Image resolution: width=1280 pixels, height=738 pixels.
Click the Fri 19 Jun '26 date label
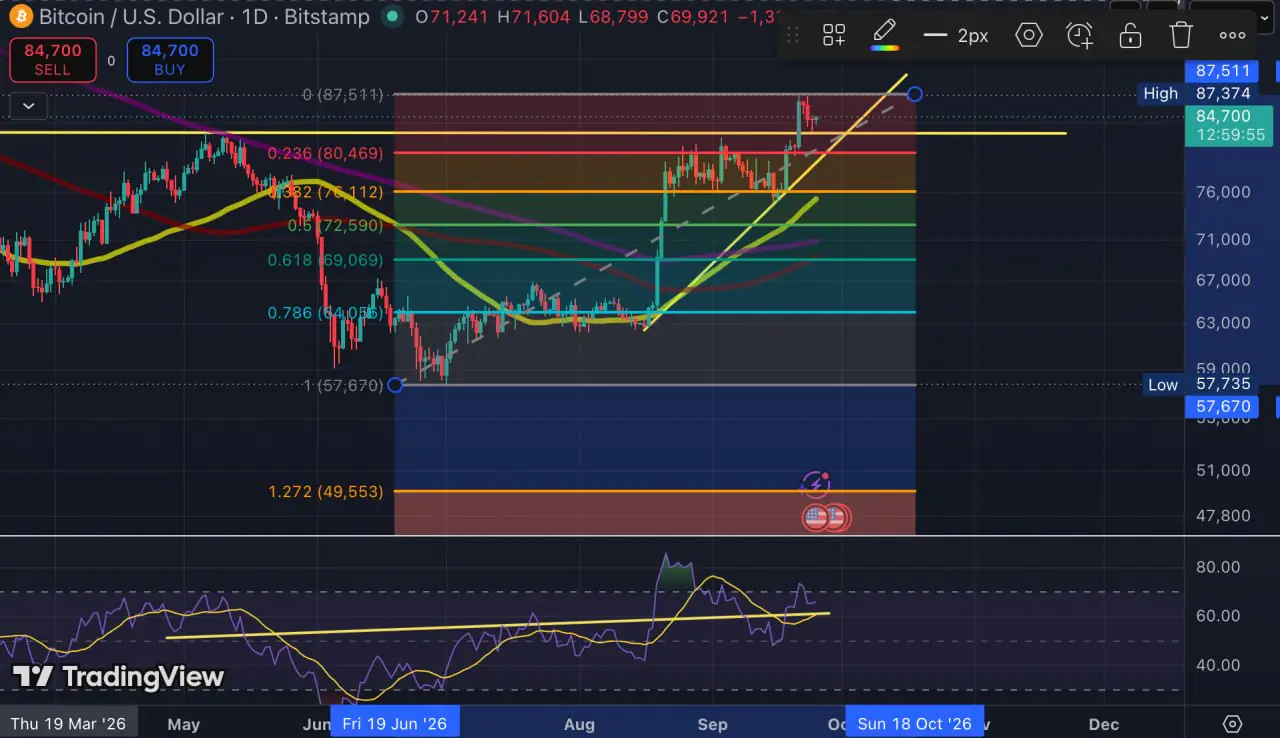pos(394,724)
